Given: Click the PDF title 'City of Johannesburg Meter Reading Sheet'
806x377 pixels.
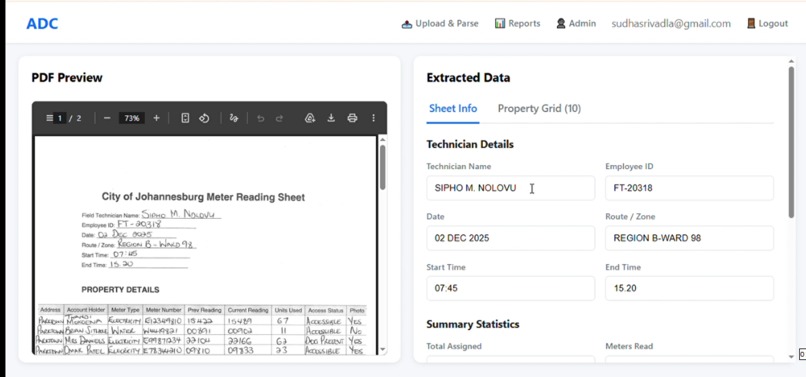Looking at the screenshot, I should point(203,197).
